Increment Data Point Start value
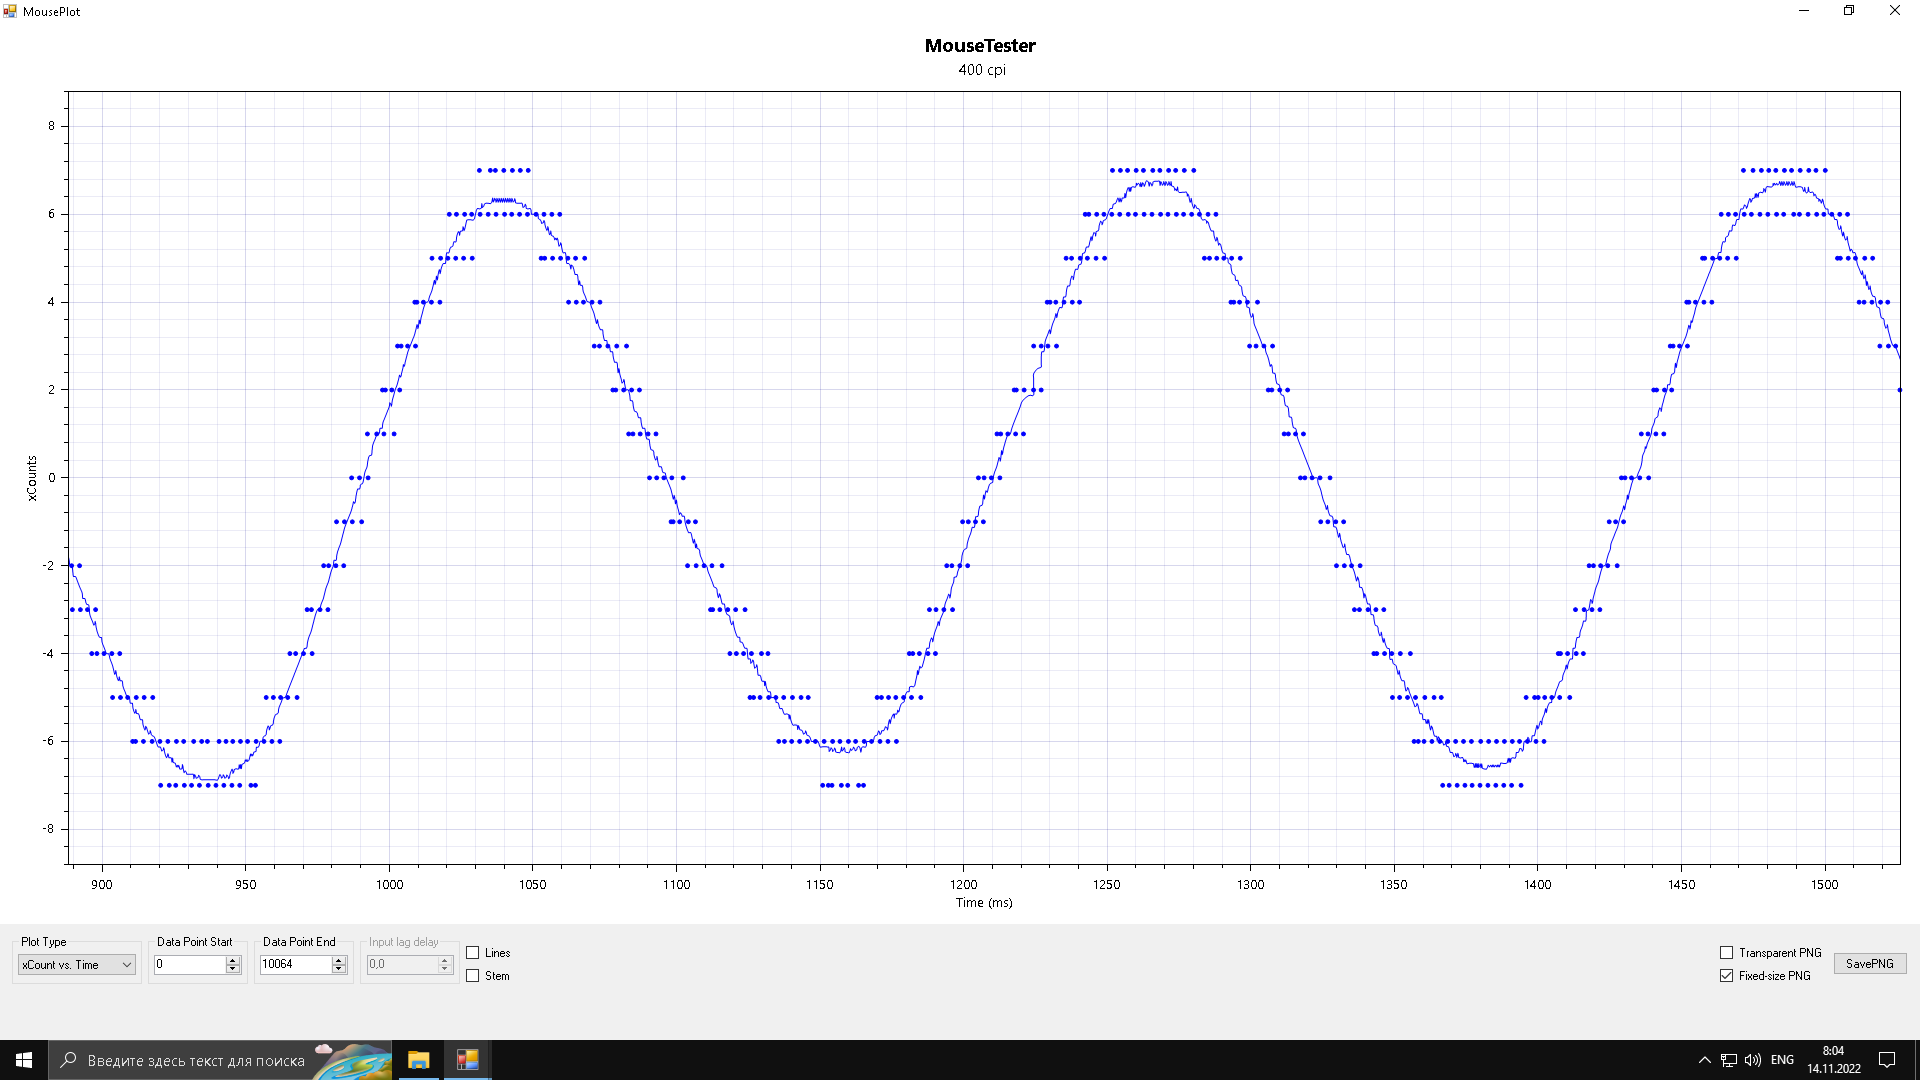The image size is (1920, 1080). 233,960
